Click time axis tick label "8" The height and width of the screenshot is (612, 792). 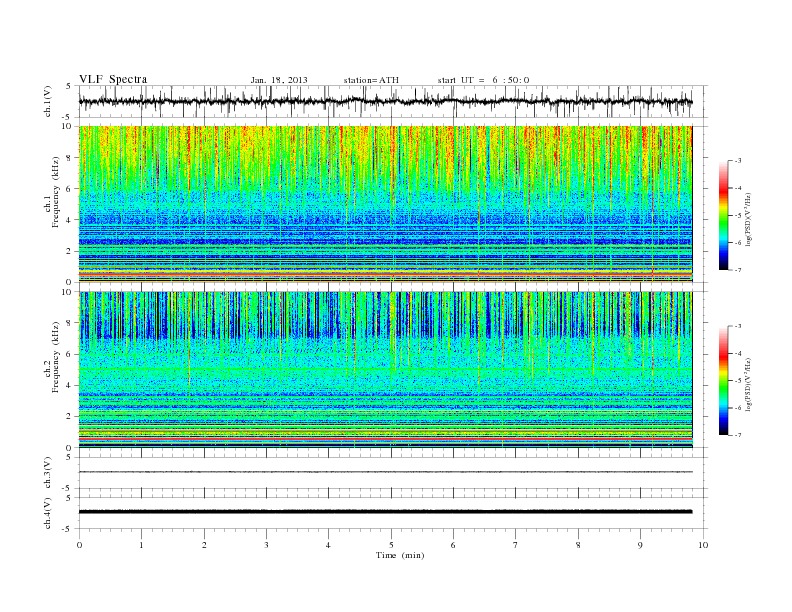578,545
